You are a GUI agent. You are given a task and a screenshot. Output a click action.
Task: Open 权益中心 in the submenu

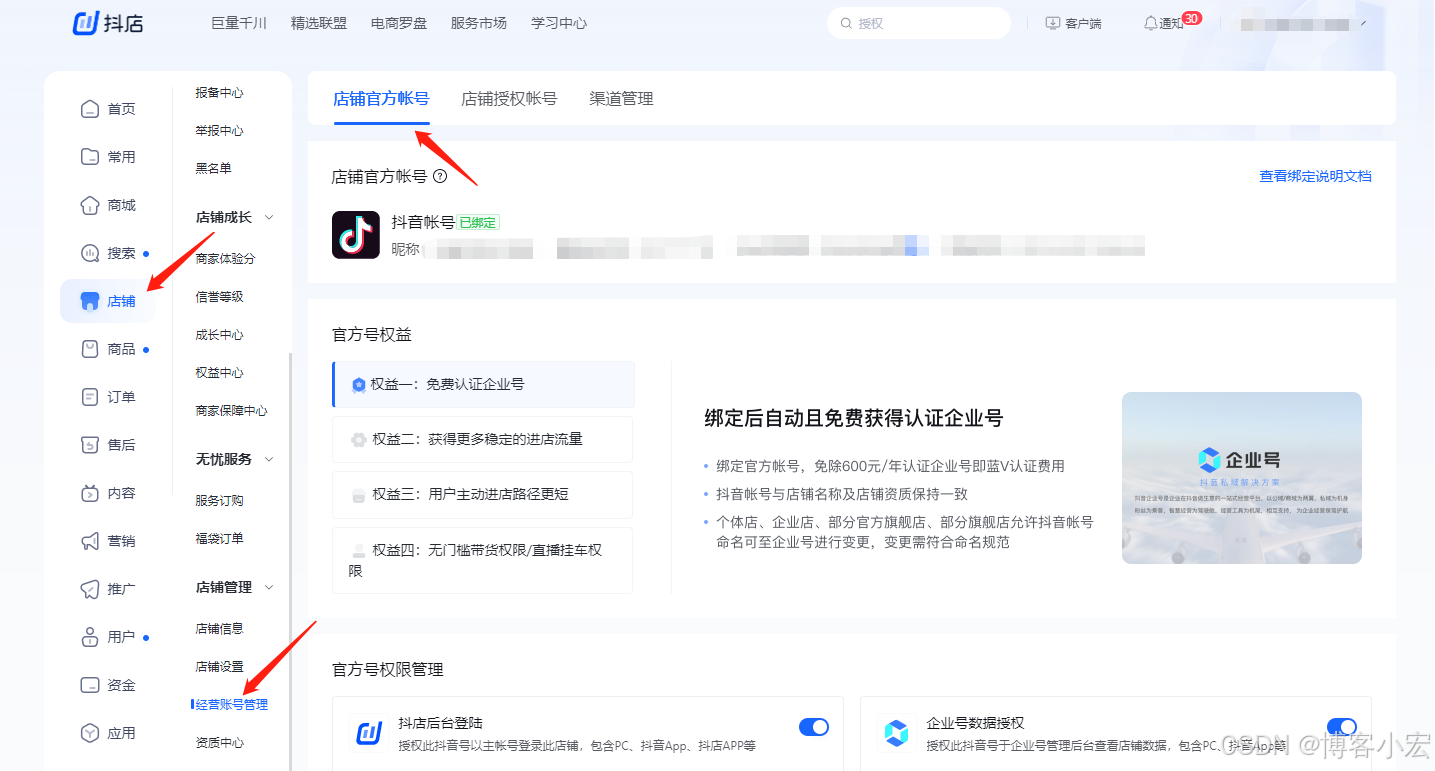click(x=220, y=373)
